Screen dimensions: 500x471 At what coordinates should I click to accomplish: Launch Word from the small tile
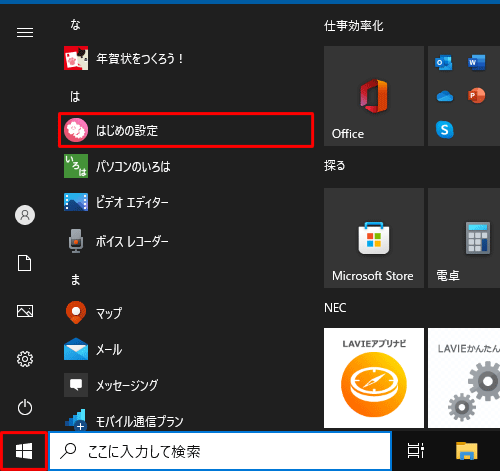pos(476,62)
